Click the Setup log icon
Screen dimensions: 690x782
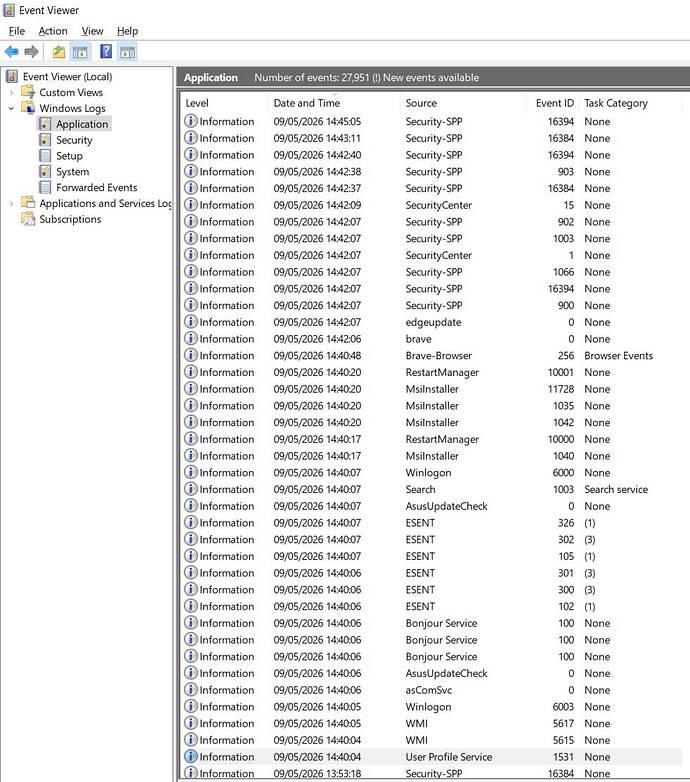click(45, 156)
